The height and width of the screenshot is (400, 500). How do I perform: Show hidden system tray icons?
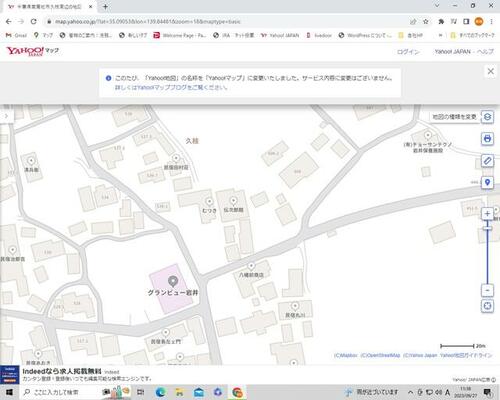(x=410, y=392)
